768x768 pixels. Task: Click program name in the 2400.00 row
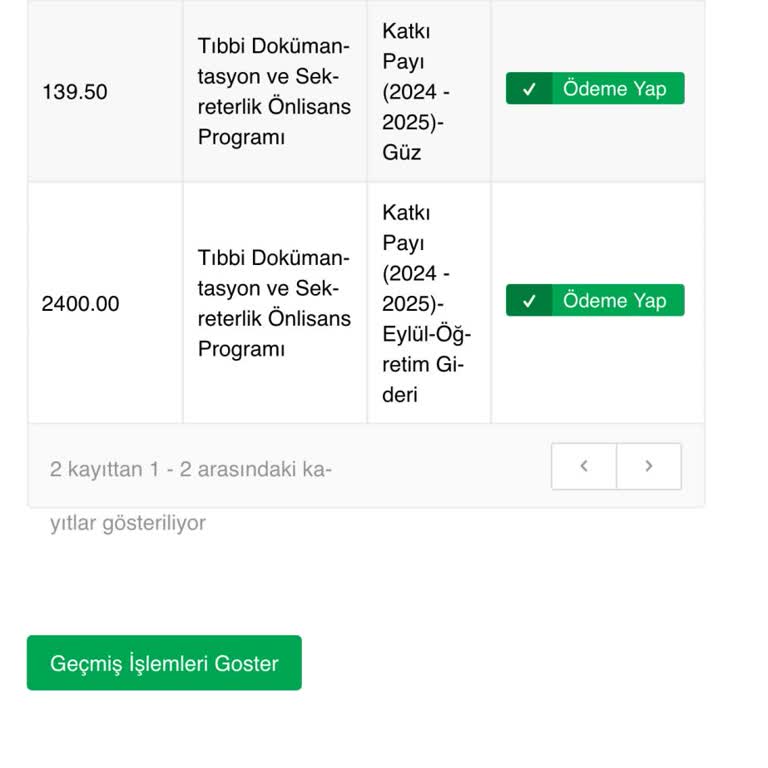point(274,304)
